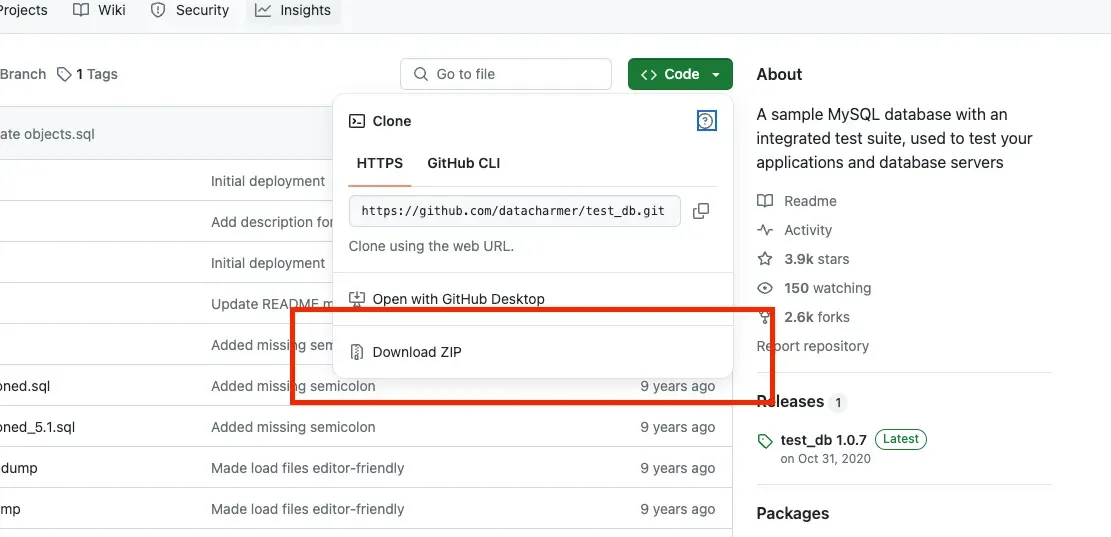This screenshot has height=537, width=1111.
Task: Click the eye icon beside 150 watching
Action: coord(765,288)
